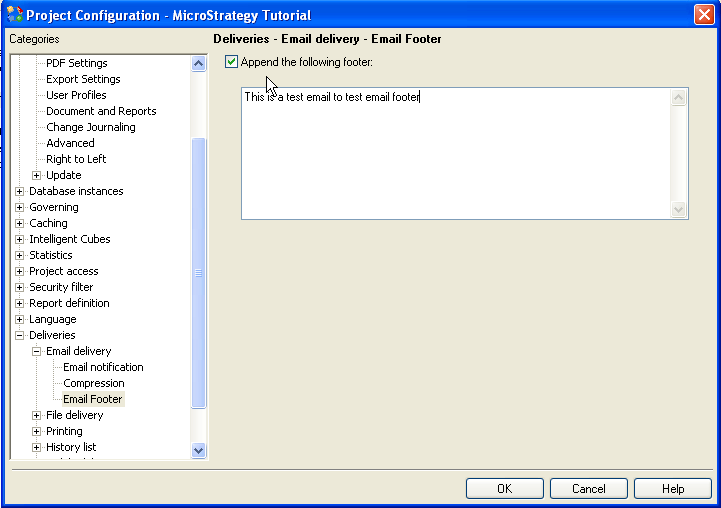This screenshot has height=508, width=721.
Task: Open User Profiles category
Action: pos(76,95)
